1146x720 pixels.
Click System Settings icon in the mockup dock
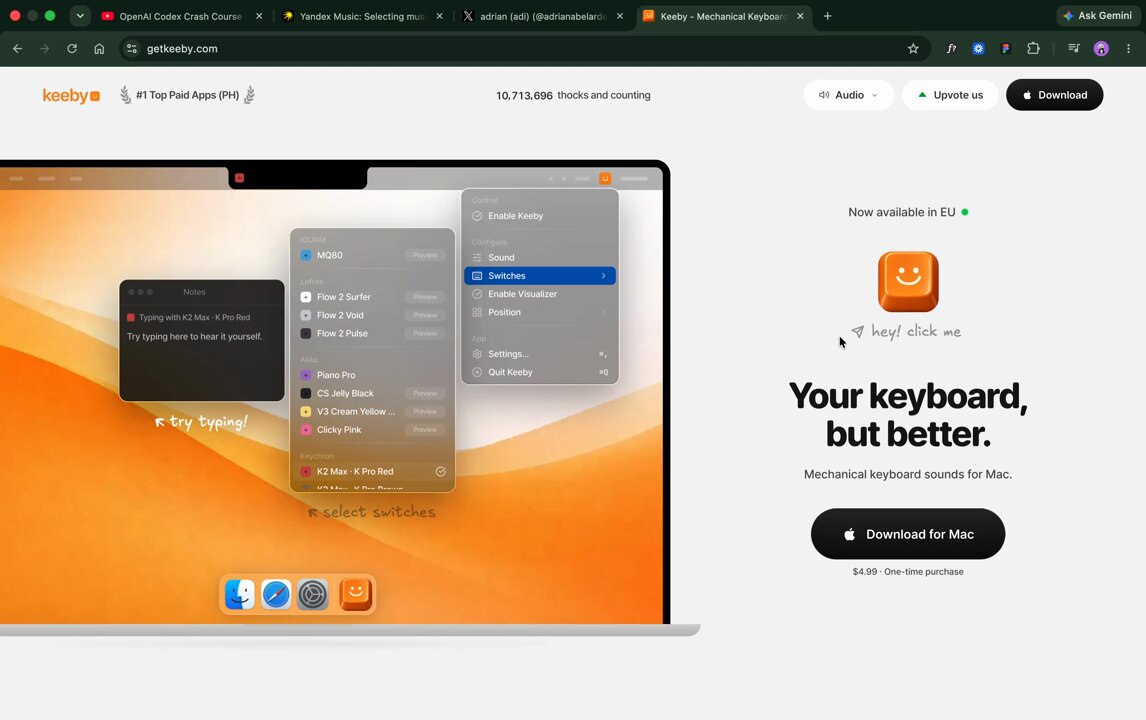pyautogui.click(x=313, y=594)
